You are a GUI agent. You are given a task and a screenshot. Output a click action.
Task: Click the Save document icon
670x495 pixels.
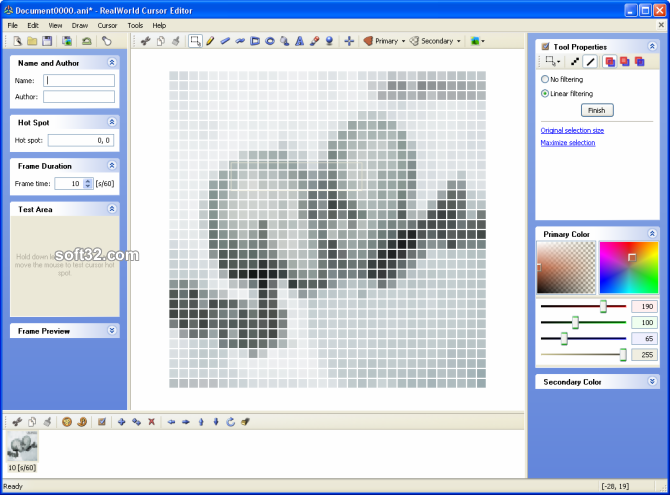[47, 41]
